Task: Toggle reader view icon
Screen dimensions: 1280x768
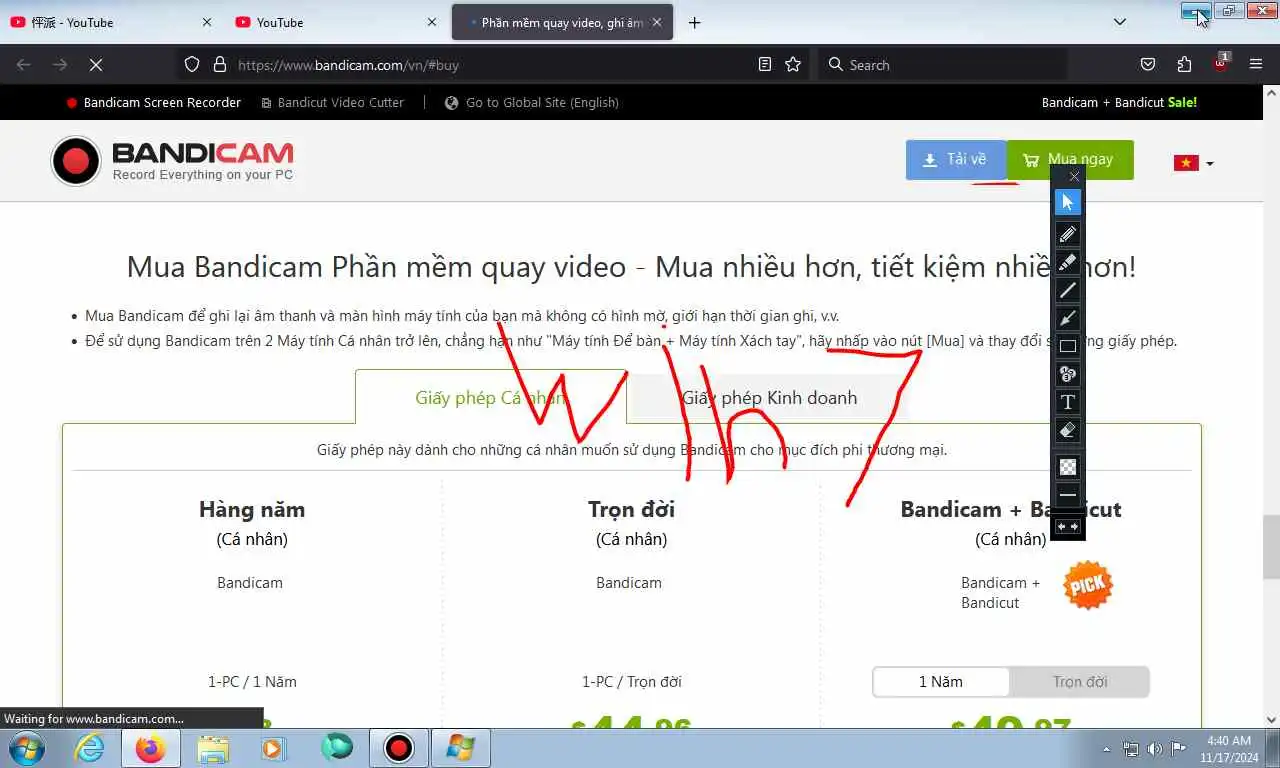Action: [x=765, y=64]
